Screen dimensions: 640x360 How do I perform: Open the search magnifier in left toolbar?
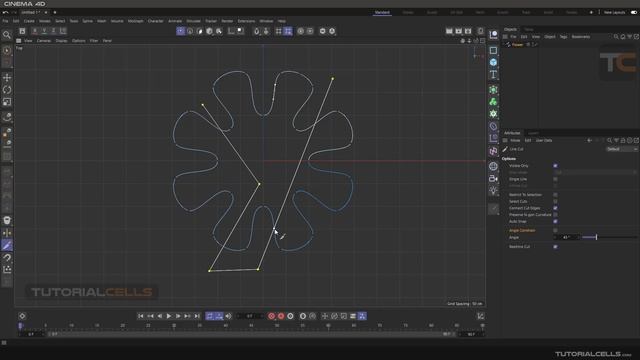point(7,35)
